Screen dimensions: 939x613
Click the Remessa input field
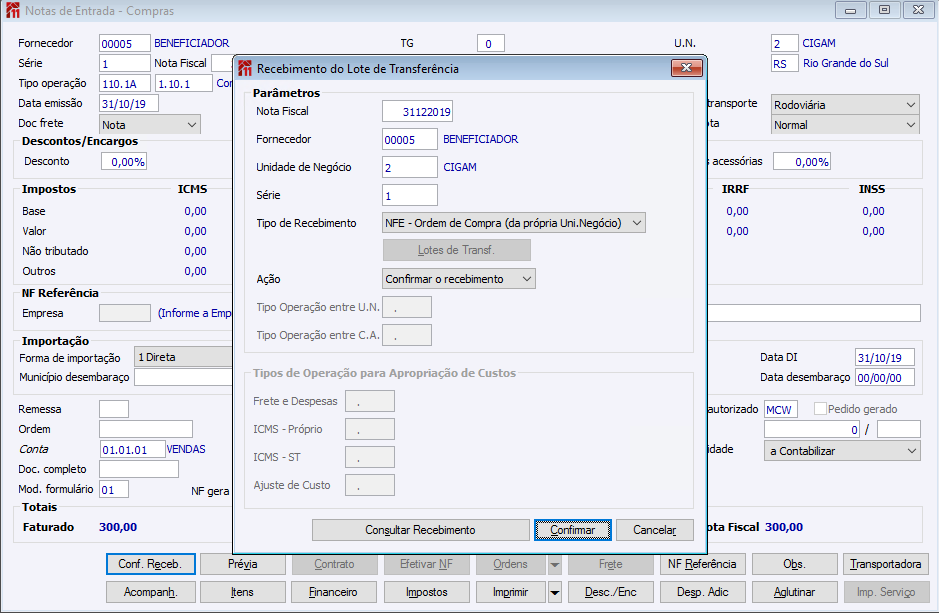[x=114, y=409]
